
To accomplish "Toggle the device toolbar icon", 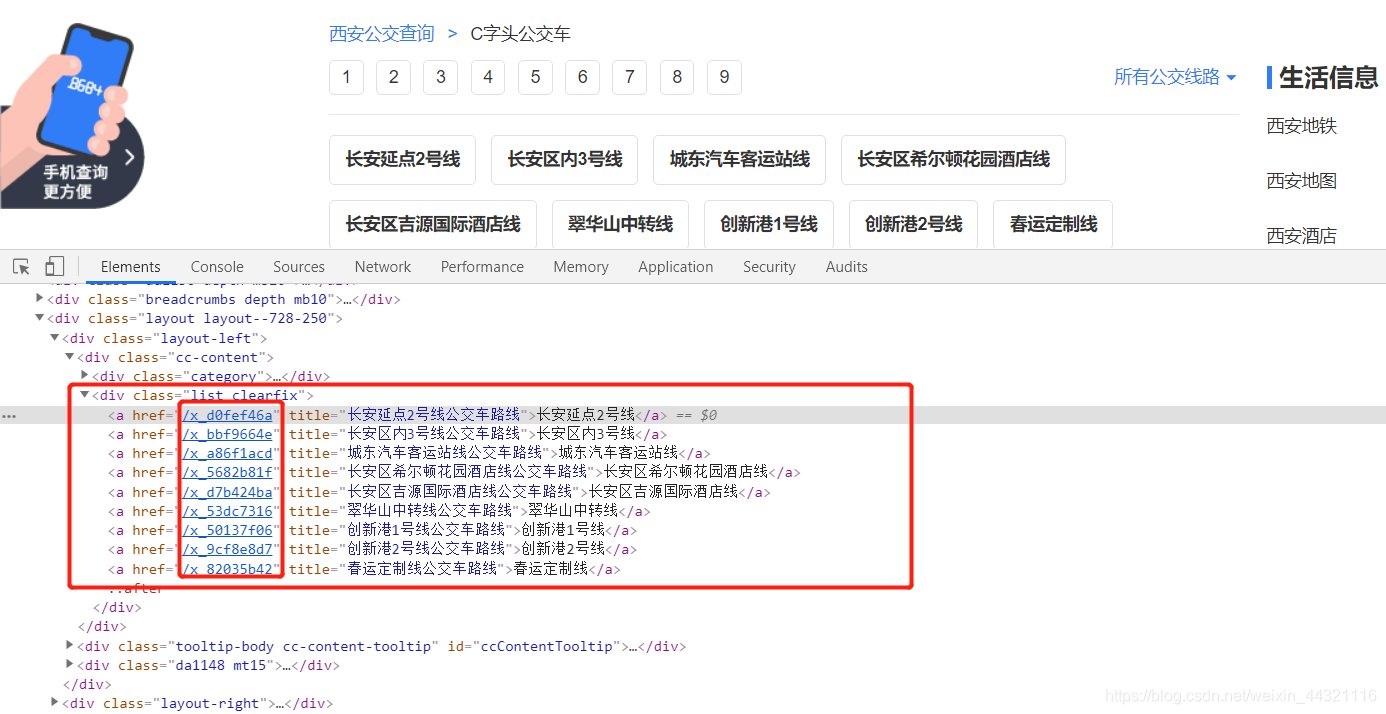I will pyautogui.click(x=54, y=267).
